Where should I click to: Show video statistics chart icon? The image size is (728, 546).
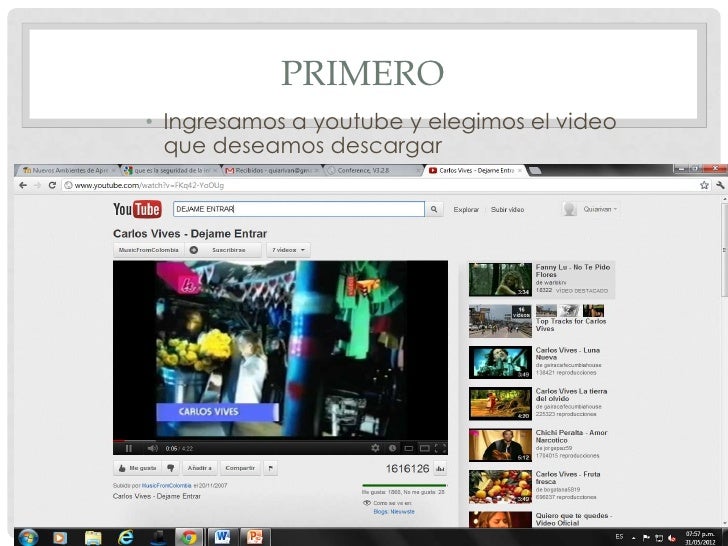click(x=440, y=469)
